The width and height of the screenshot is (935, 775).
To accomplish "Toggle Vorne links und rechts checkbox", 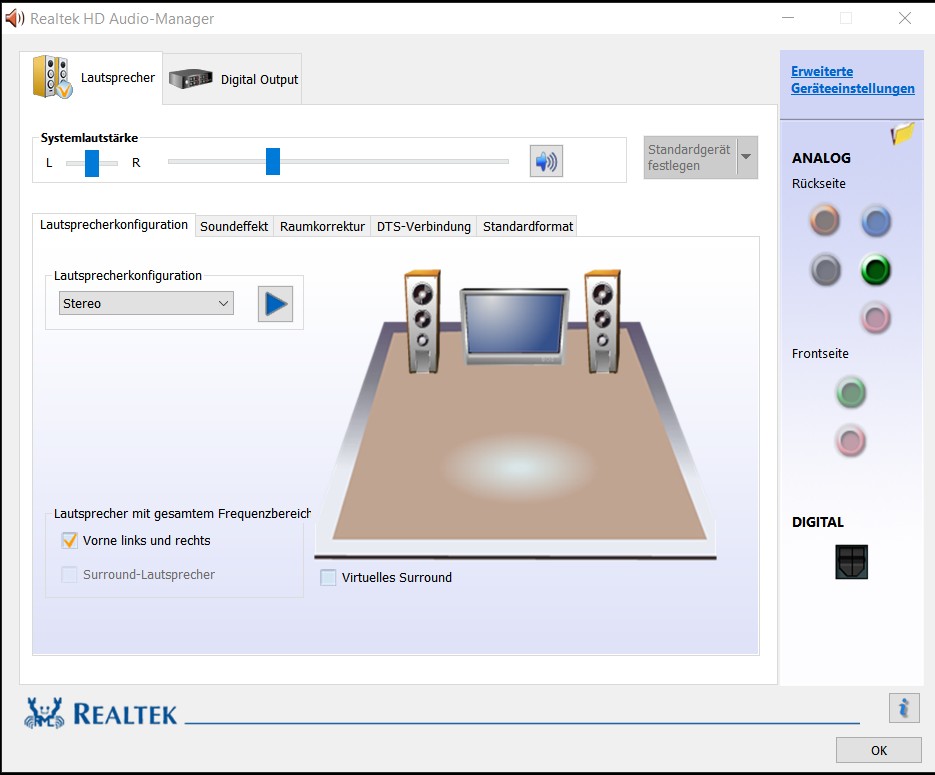I will (x=70, y=540).
